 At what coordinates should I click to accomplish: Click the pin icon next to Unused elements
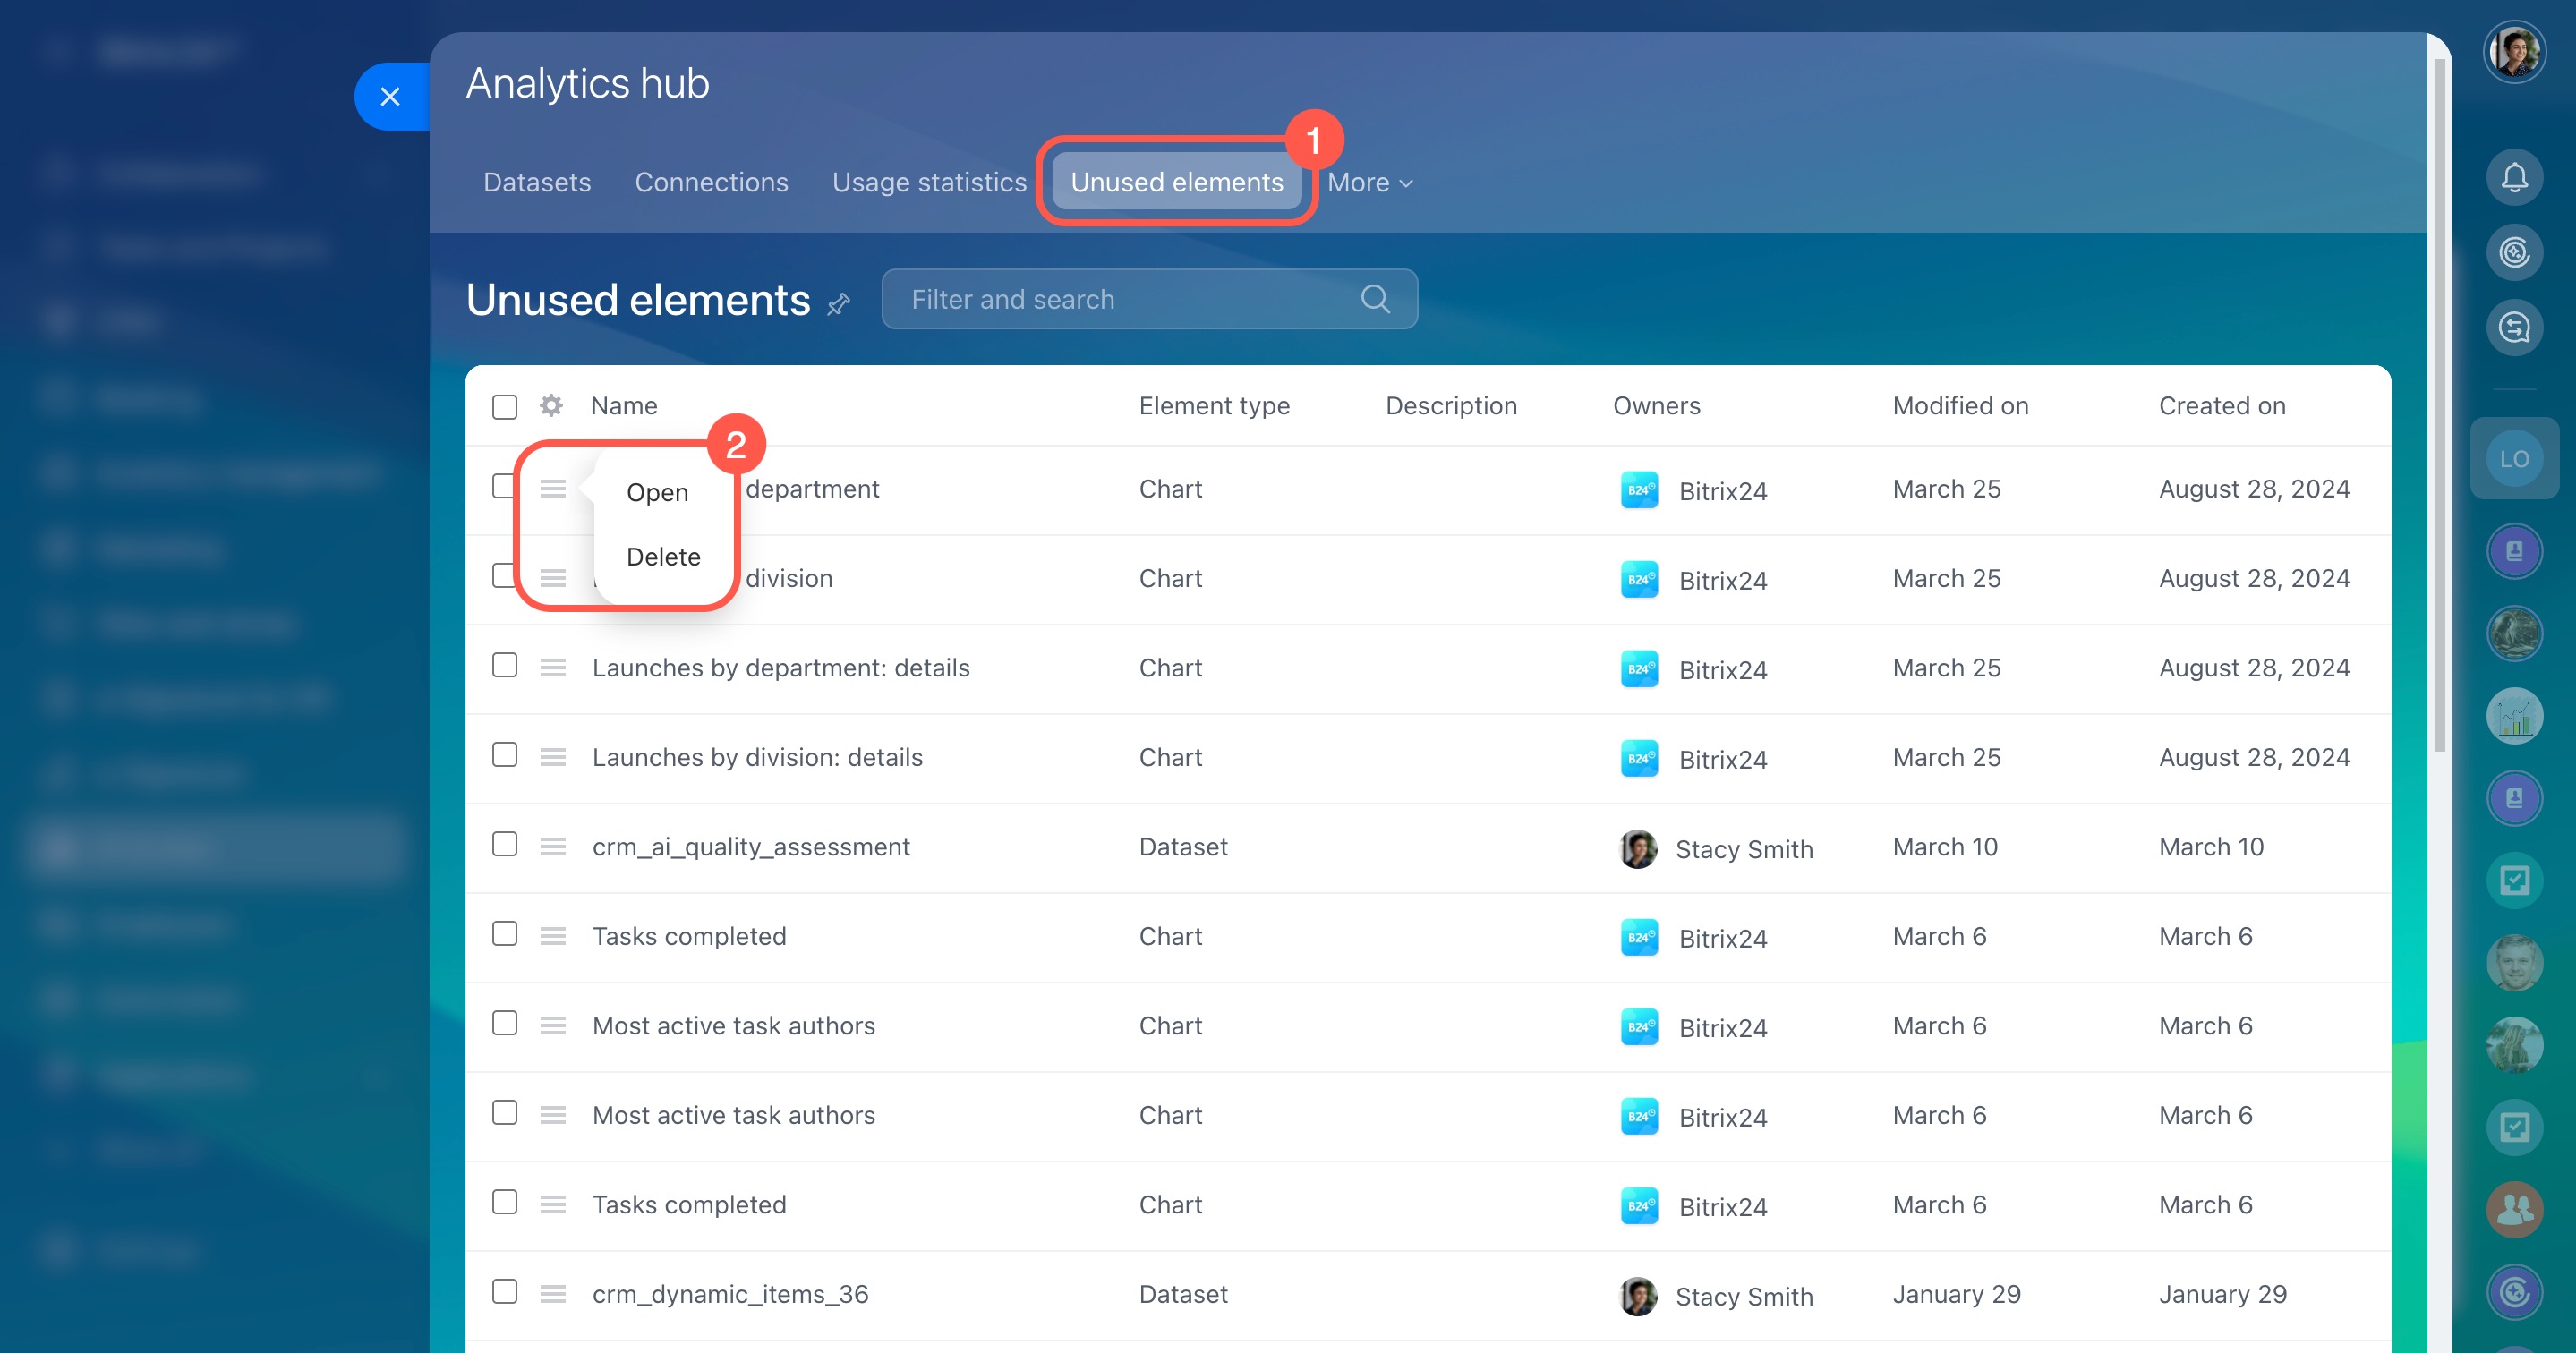click(x=838, y=303)
